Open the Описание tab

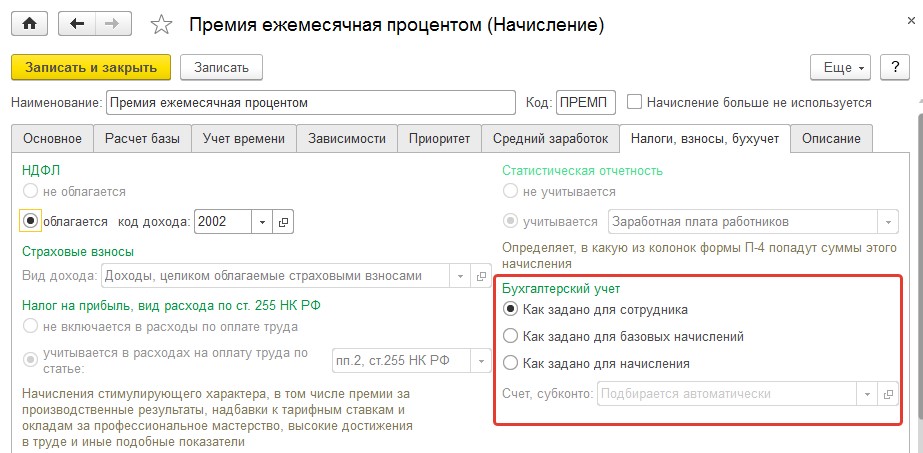831,139
